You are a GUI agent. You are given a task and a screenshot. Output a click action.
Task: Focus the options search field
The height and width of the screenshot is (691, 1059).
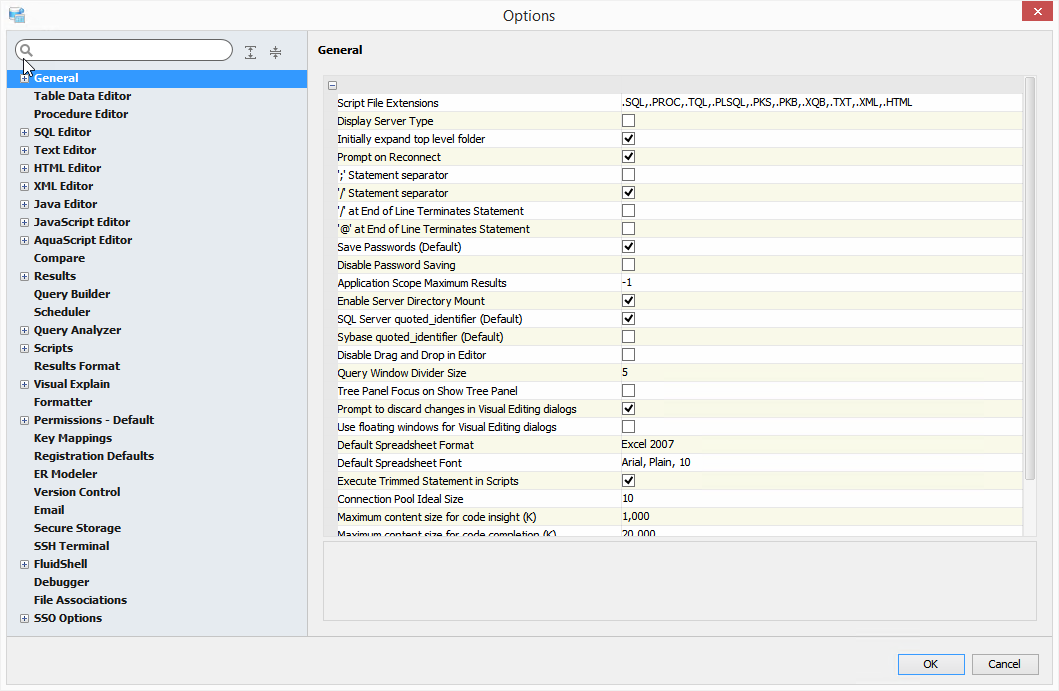(x=132, y=50)
